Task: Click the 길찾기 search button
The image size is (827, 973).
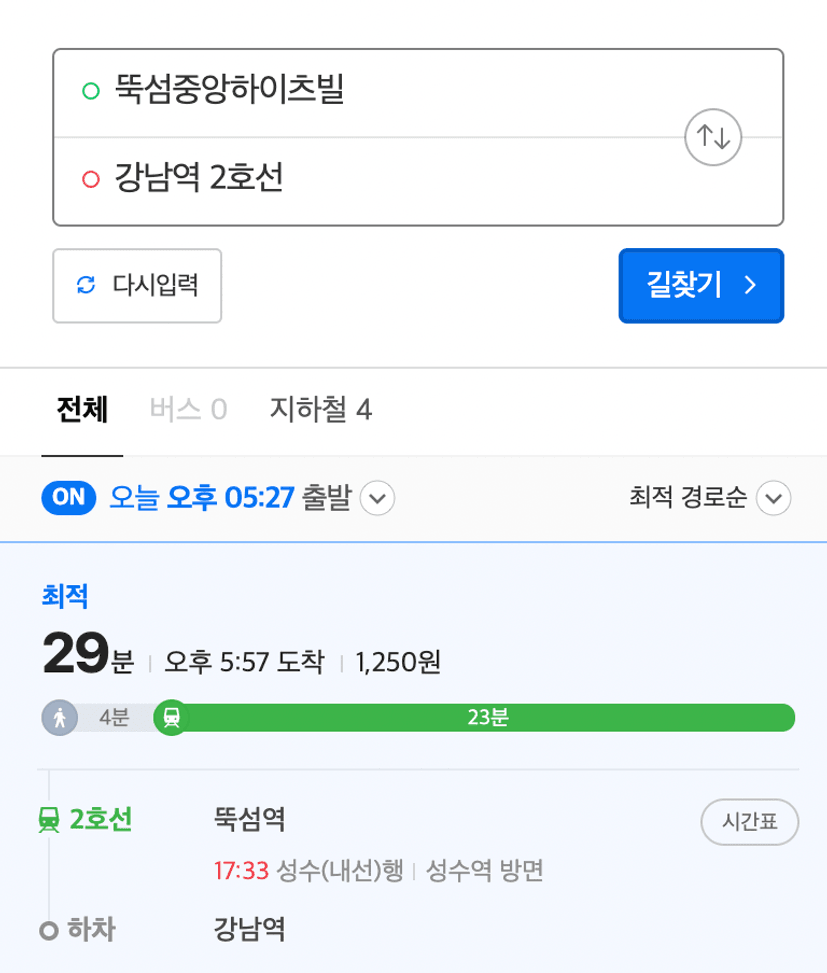Action: pyautogui.click(x=701, y=285)
